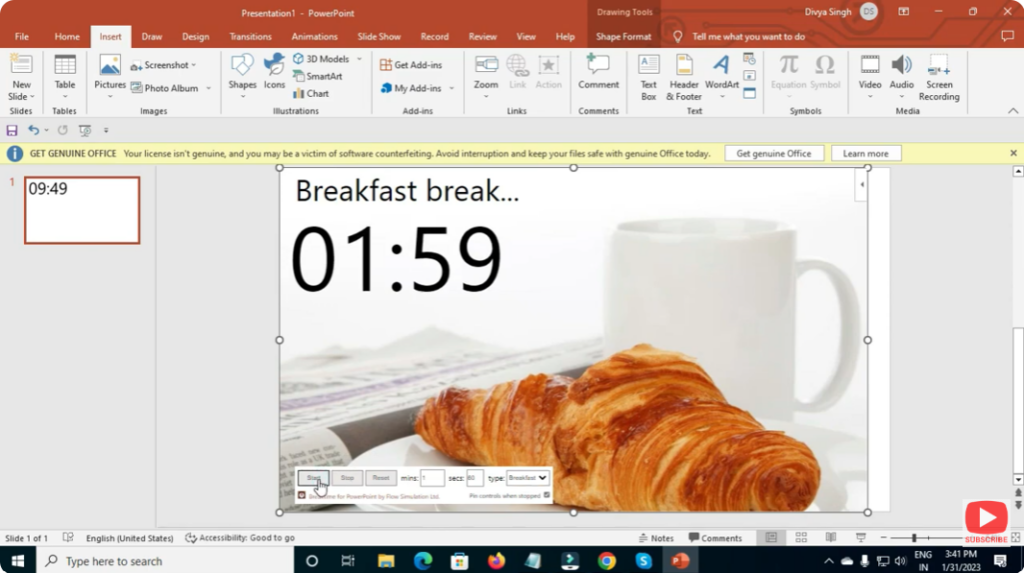Toggle the Notes pane
The height and width of the screenshot is (573, 1024).
pos(656,538)
